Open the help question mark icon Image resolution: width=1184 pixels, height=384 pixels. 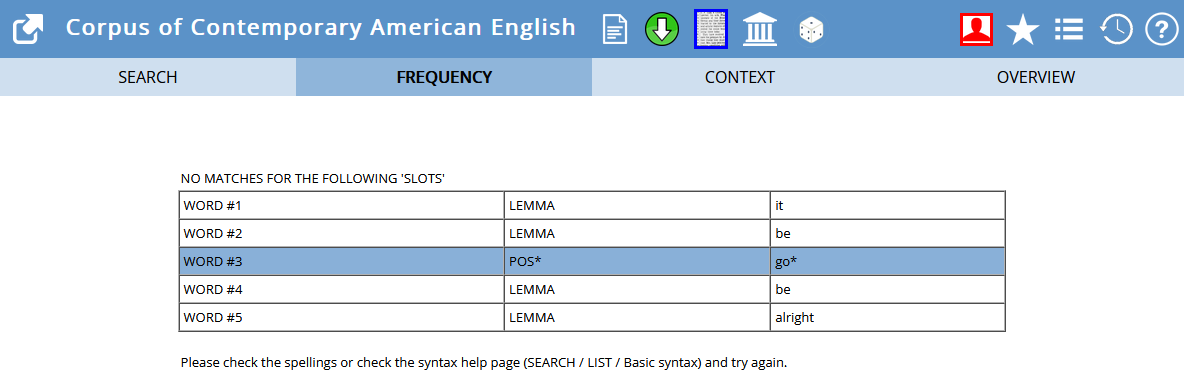[1161, 29]
